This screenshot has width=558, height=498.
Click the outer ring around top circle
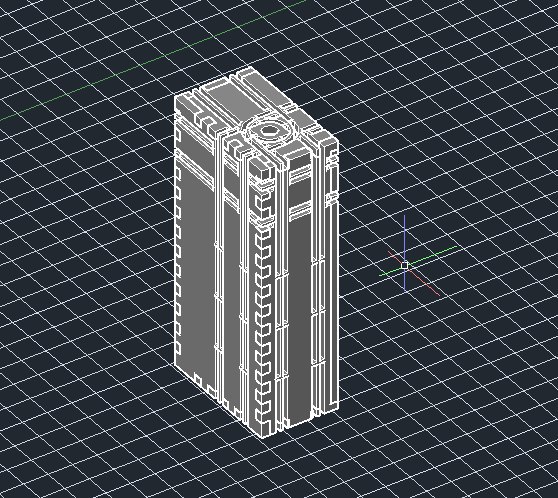(x=268, y=131)
